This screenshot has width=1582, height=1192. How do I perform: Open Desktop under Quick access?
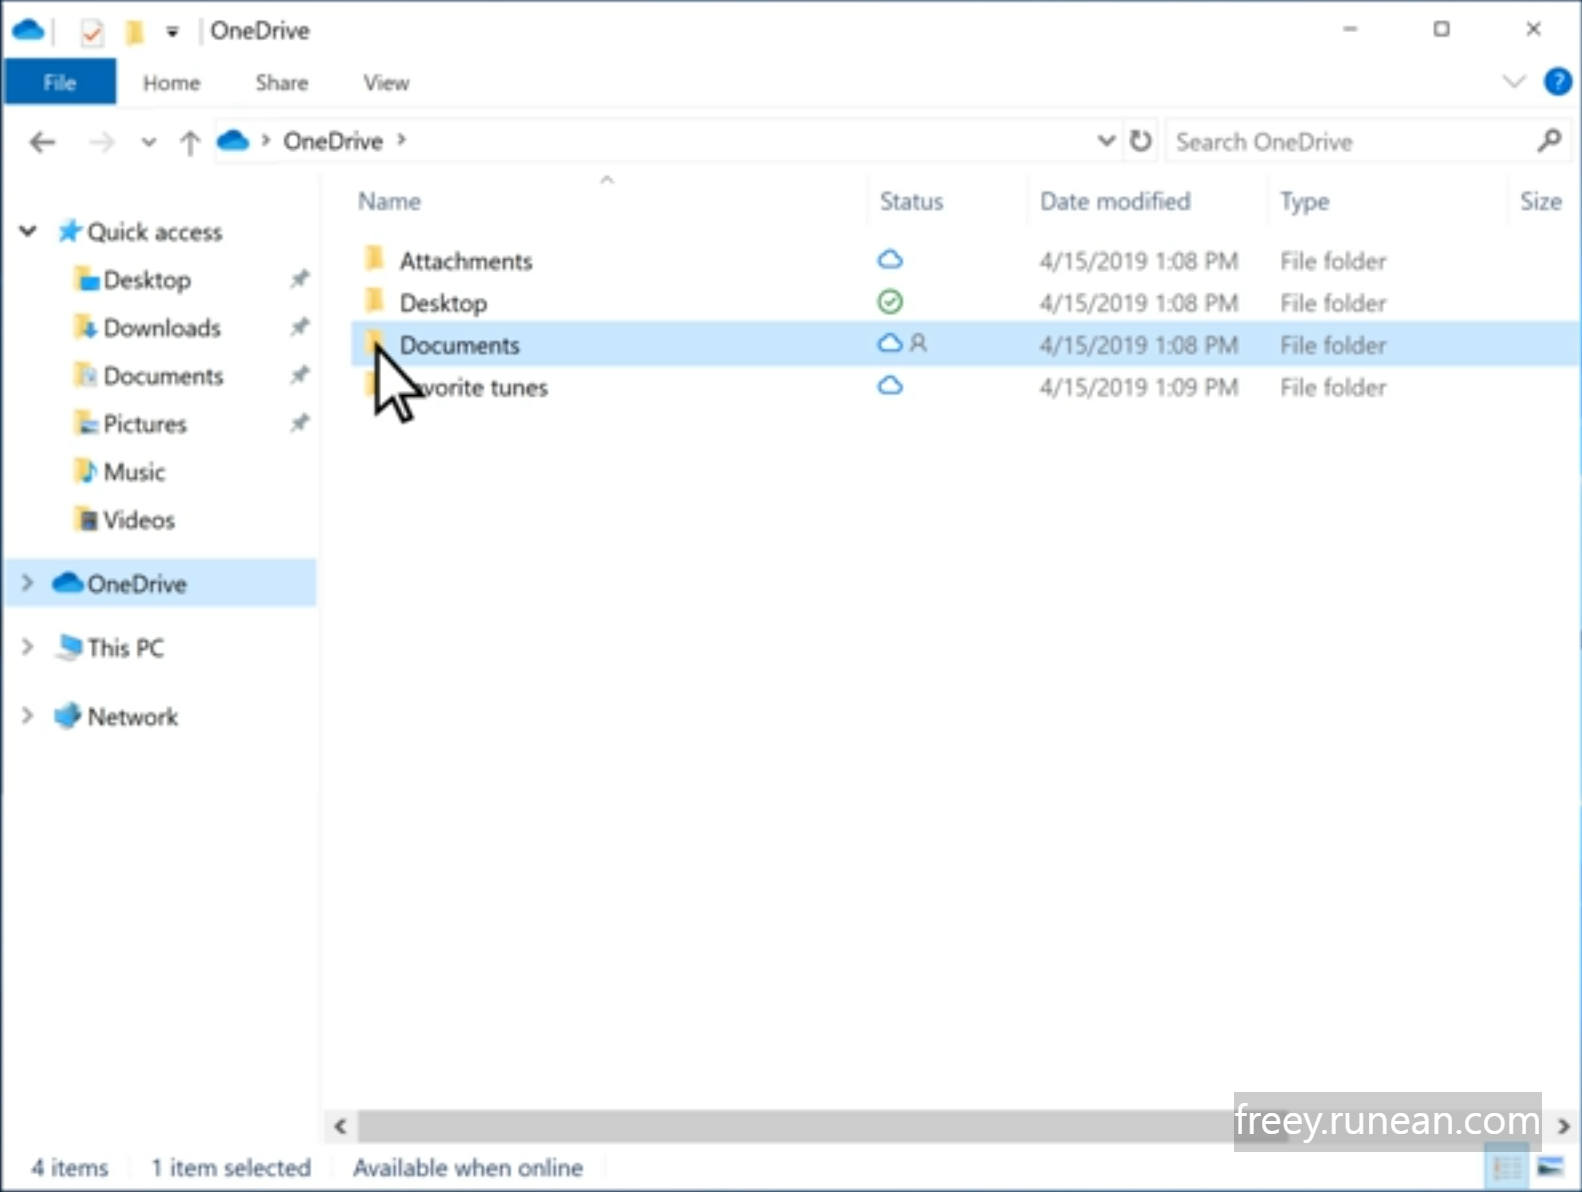pos(147,280)
